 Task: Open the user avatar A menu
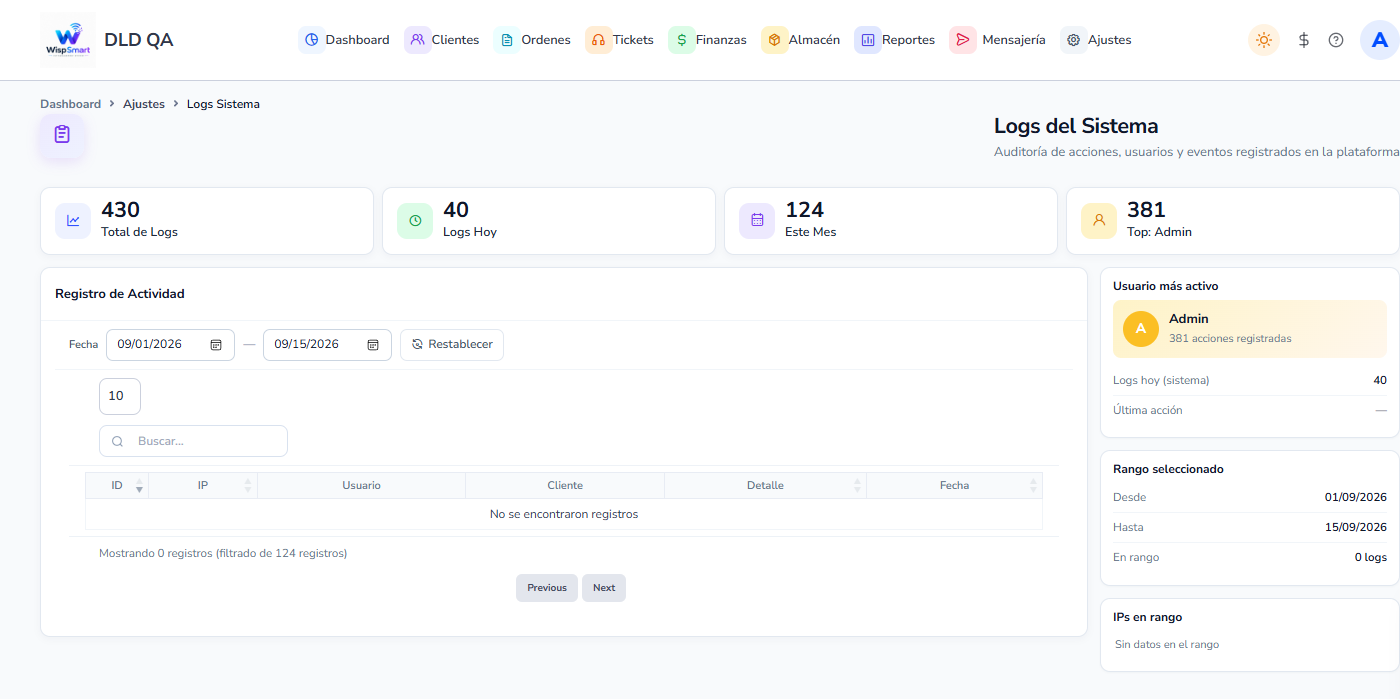(x=1380, y=40)
